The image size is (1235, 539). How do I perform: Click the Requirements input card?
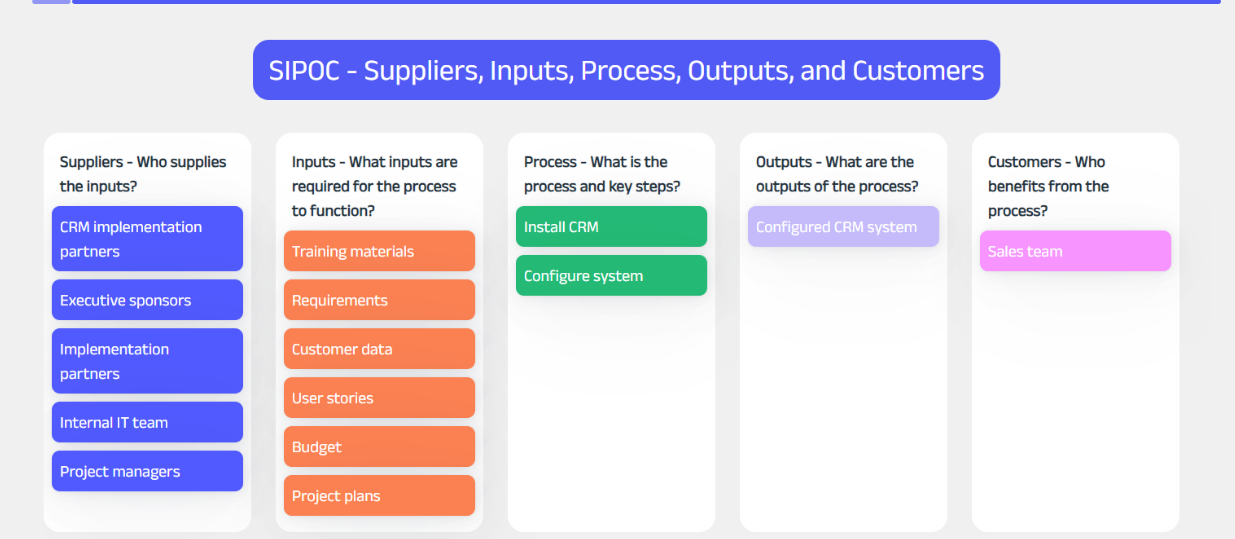tap(379, 300)
